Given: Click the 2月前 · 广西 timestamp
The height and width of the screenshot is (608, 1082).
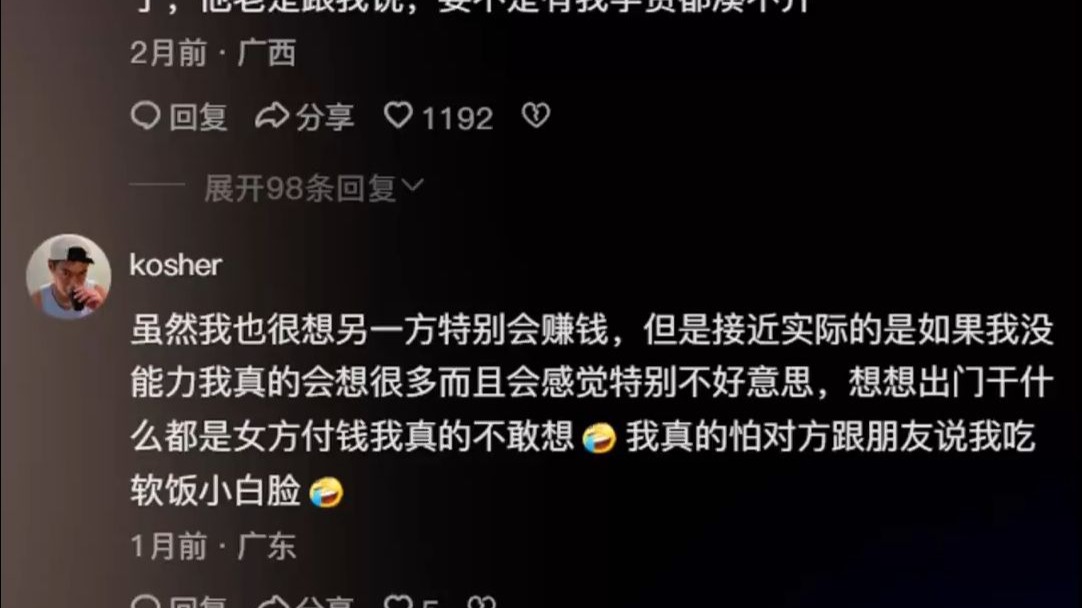Looking at the screenshot, I should tap(213, 53).
